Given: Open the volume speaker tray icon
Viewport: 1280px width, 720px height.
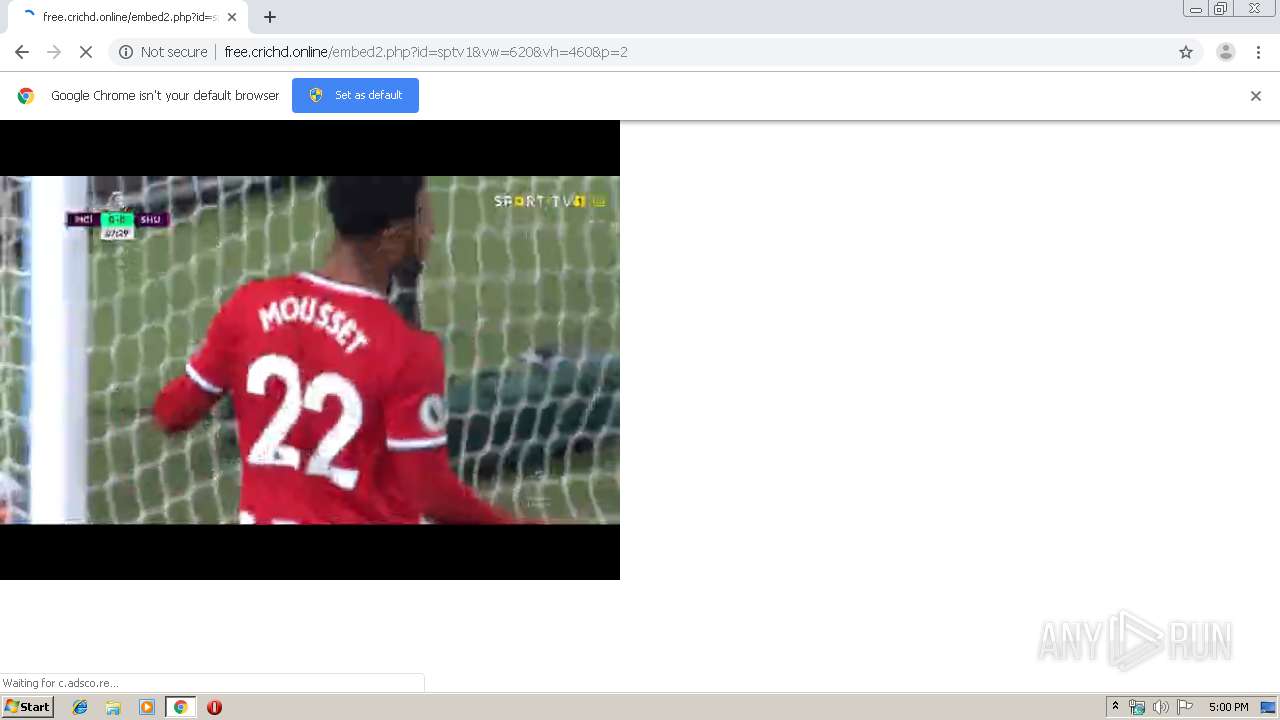Looking at the screenshot, I should pos(1160,707).
